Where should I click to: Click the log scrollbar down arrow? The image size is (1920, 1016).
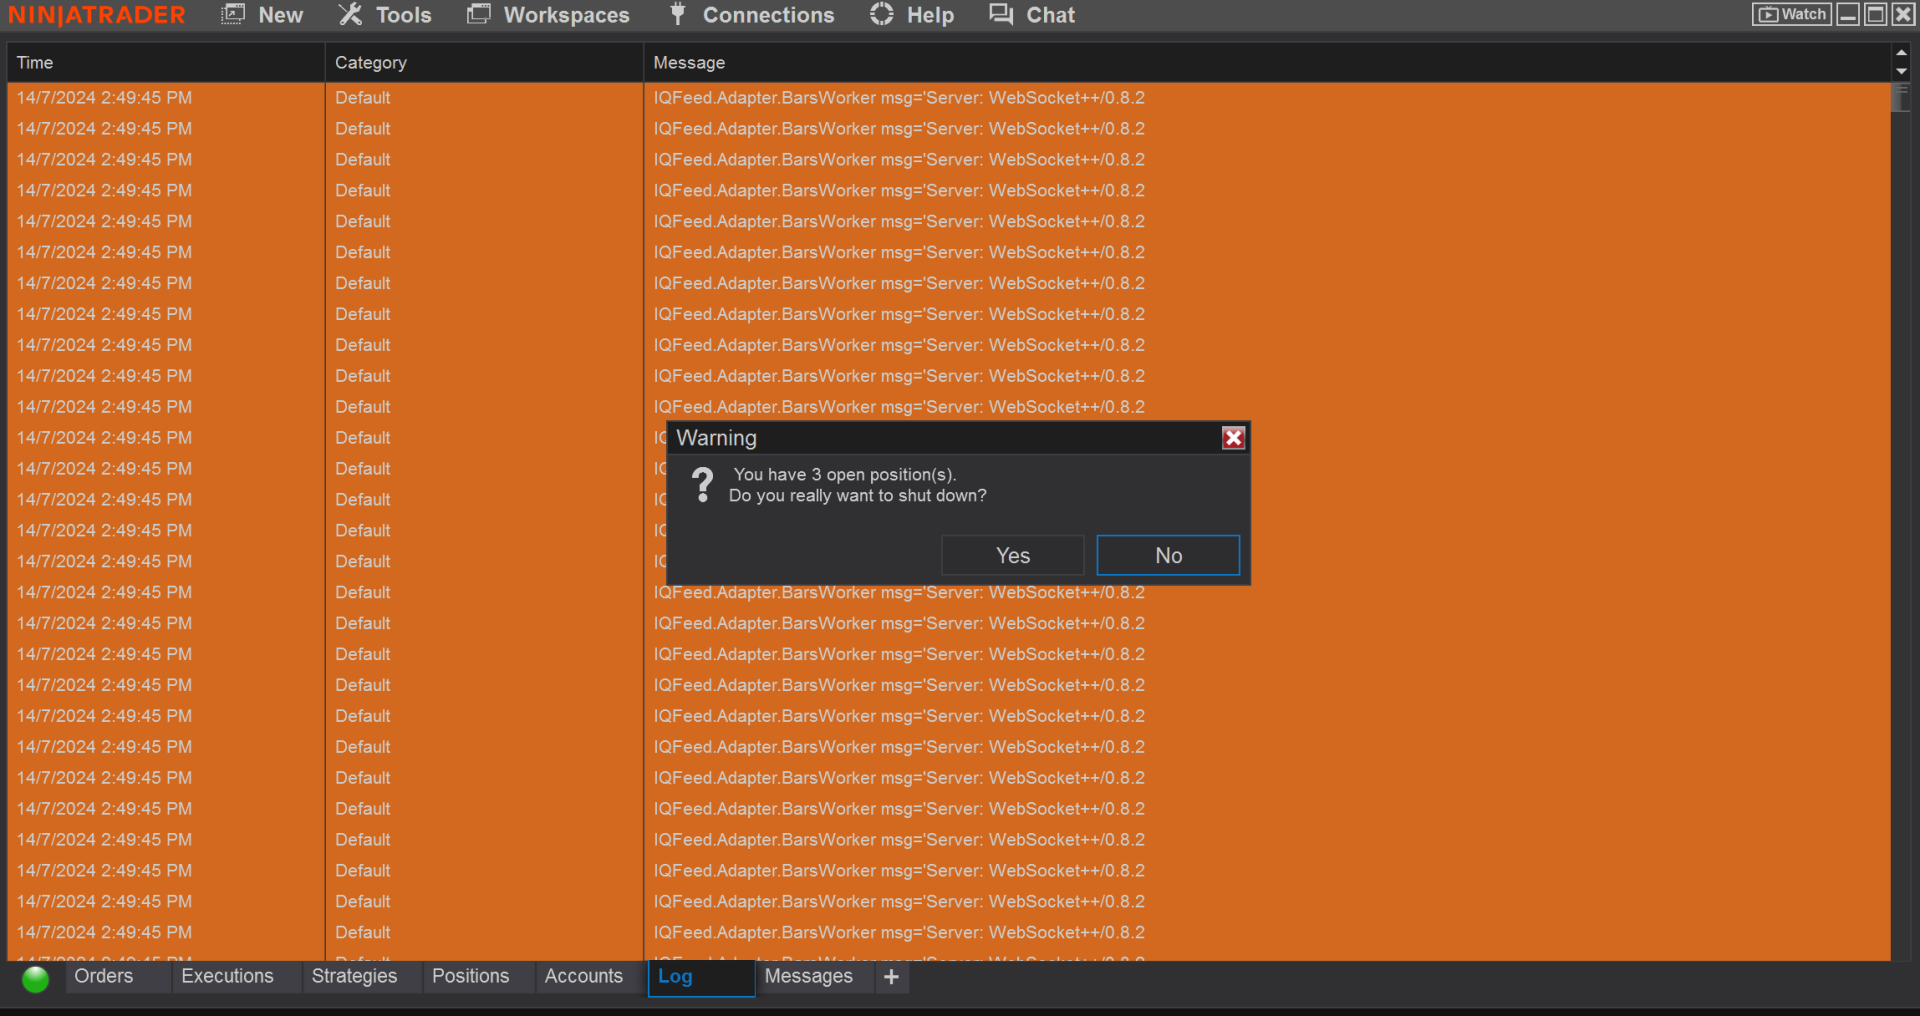point(1901,72)
